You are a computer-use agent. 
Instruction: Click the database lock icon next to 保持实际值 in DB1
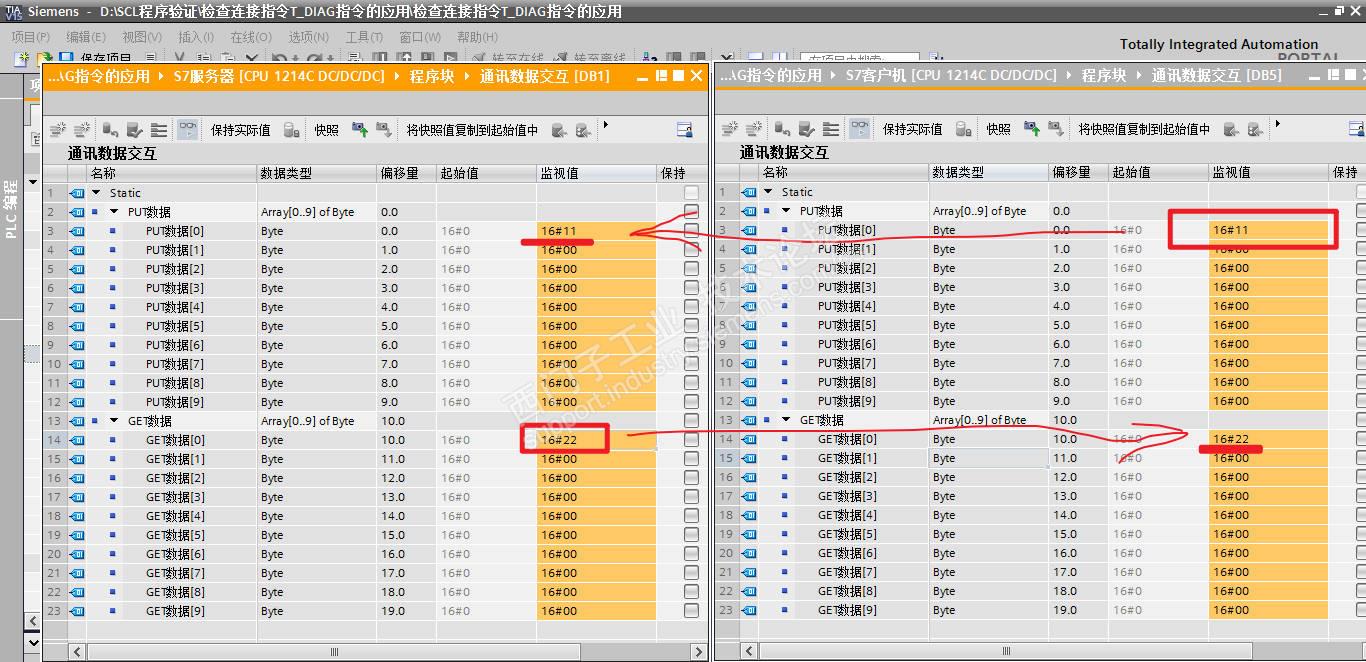292,130
